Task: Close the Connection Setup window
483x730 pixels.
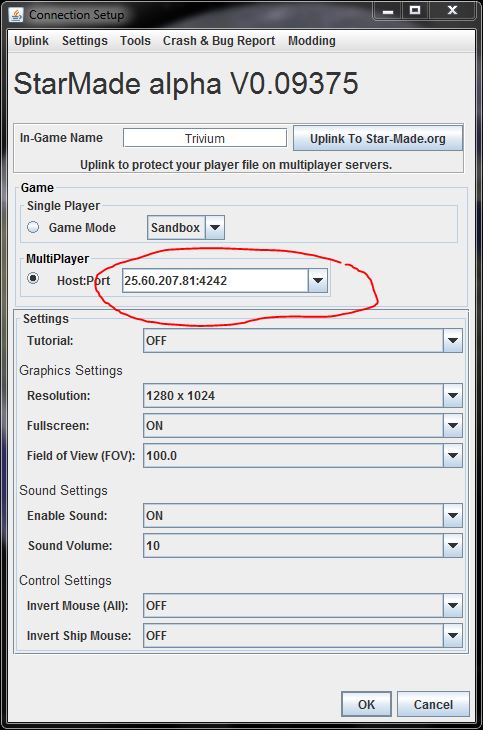Action: point(453,11)
